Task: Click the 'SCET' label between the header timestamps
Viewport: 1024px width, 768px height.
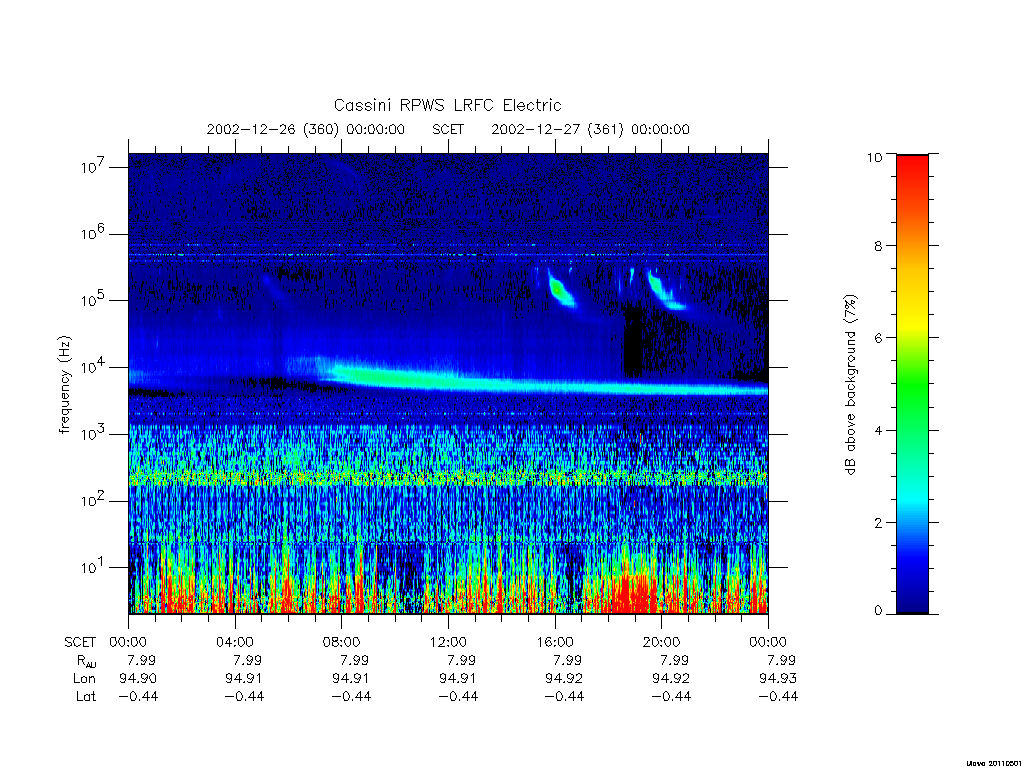Action: (x=448, y=129)
